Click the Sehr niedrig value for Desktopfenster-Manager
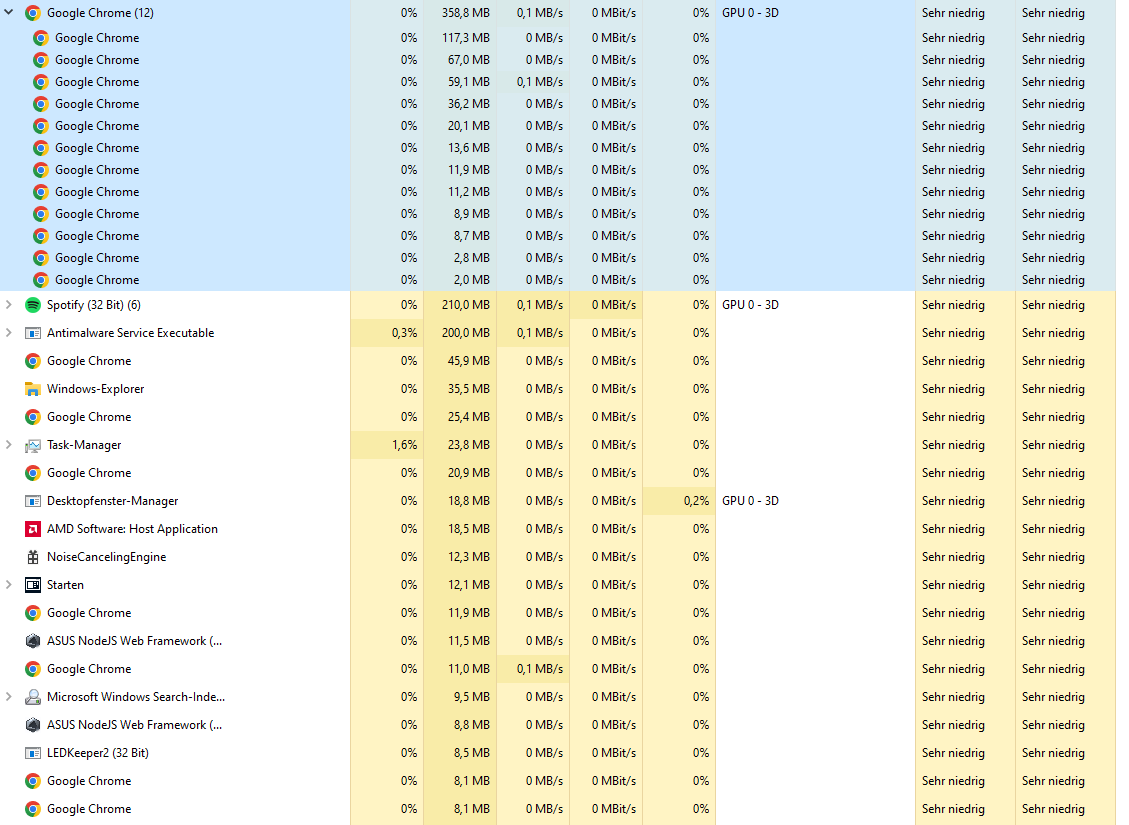Screen dimensions: 1129x825 coord(953,500)
